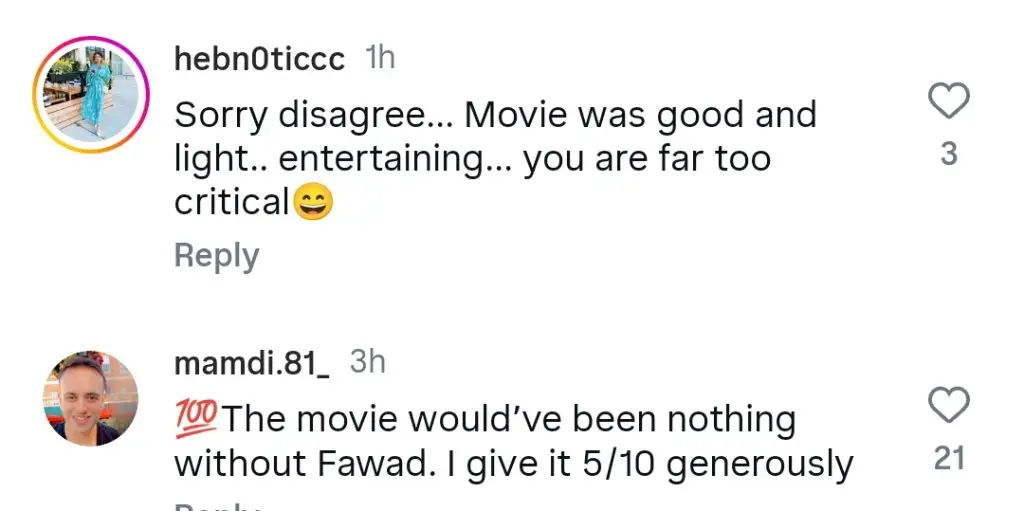Viewport: 1024px width, 511px height.
Task: View mamdi.81_'s profile picture
Action: [x=92, y=398]
